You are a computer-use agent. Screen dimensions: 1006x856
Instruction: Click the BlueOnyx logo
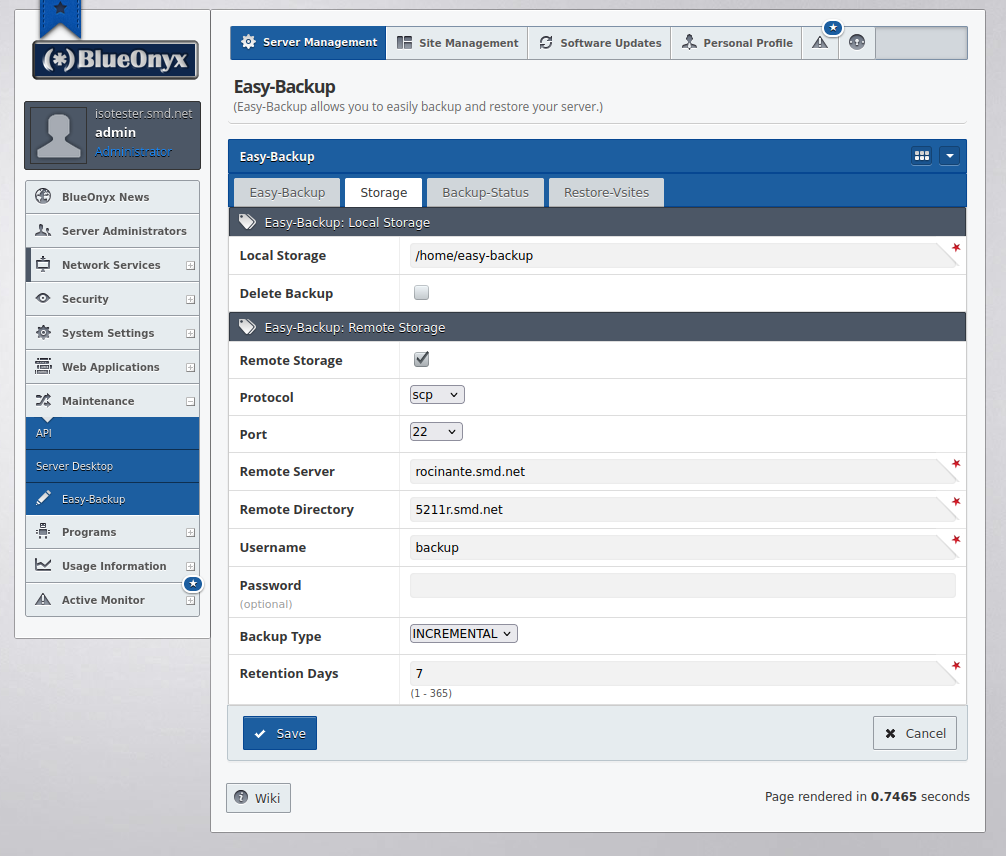coord(115,60)
